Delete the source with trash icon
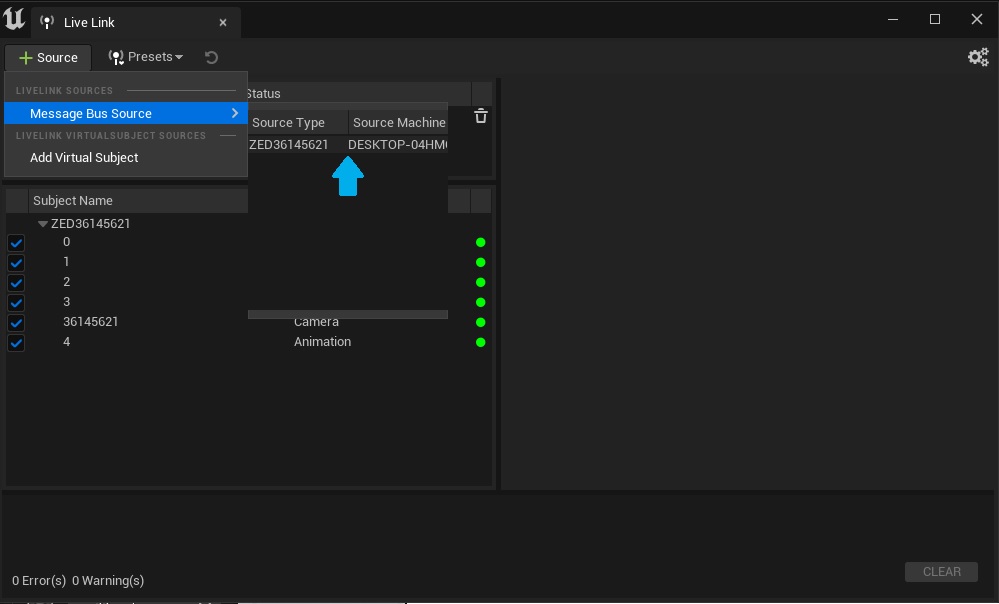 pyautogui.click(x=481, y=116)
